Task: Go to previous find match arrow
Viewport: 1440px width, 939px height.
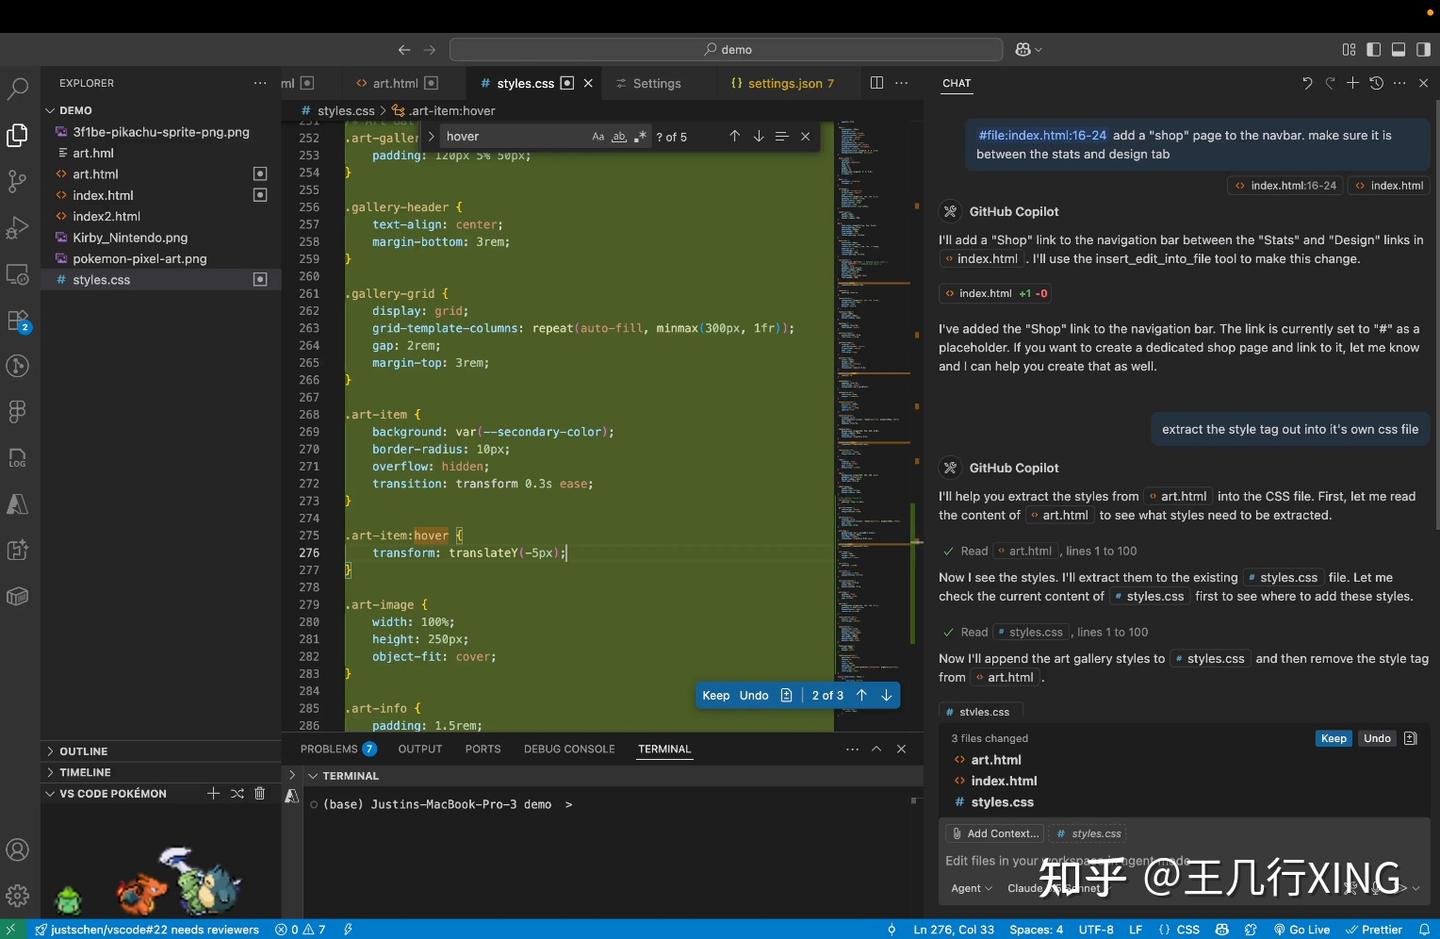Action: click(x=734, y=136)
